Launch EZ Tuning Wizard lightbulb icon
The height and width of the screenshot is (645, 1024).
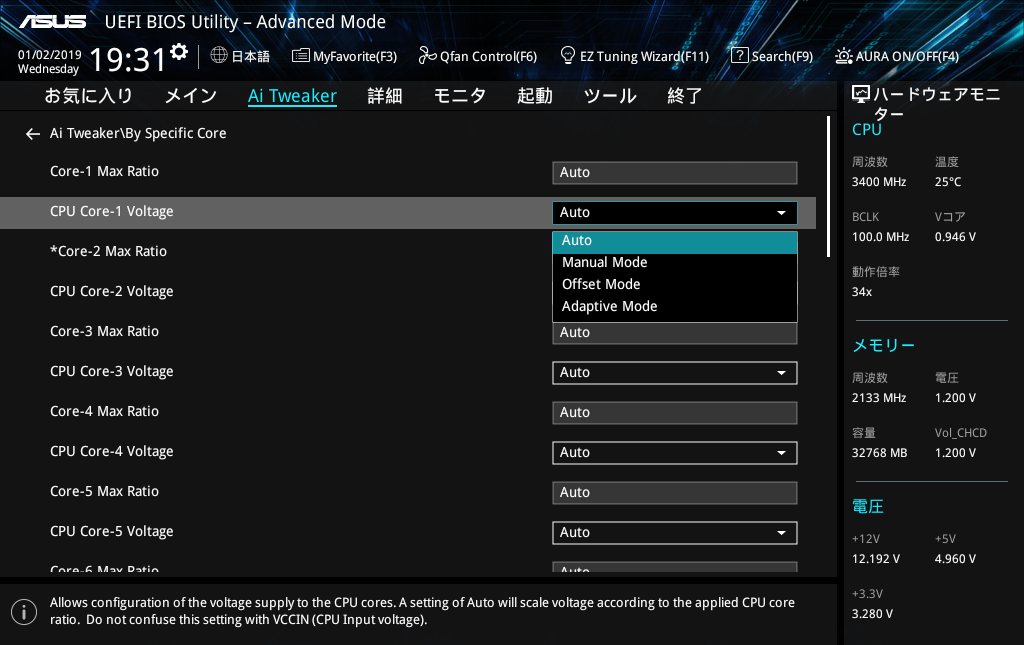click(x=568, y=56)
